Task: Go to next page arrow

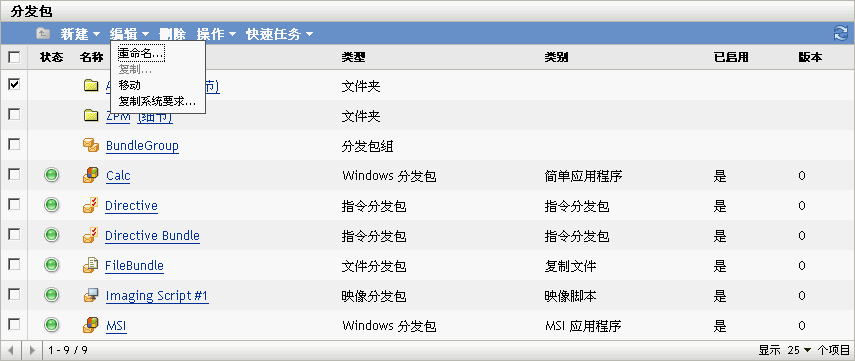Action: (32, 350)
